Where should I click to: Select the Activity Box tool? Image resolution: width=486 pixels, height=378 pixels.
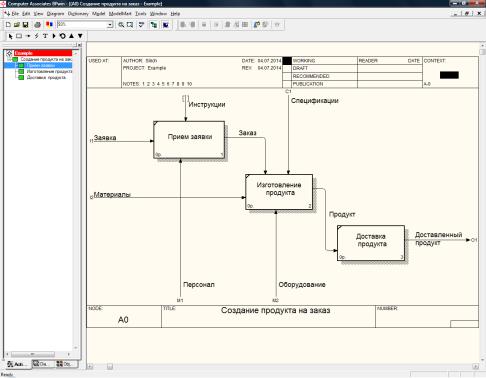click(x=19, y=36)
